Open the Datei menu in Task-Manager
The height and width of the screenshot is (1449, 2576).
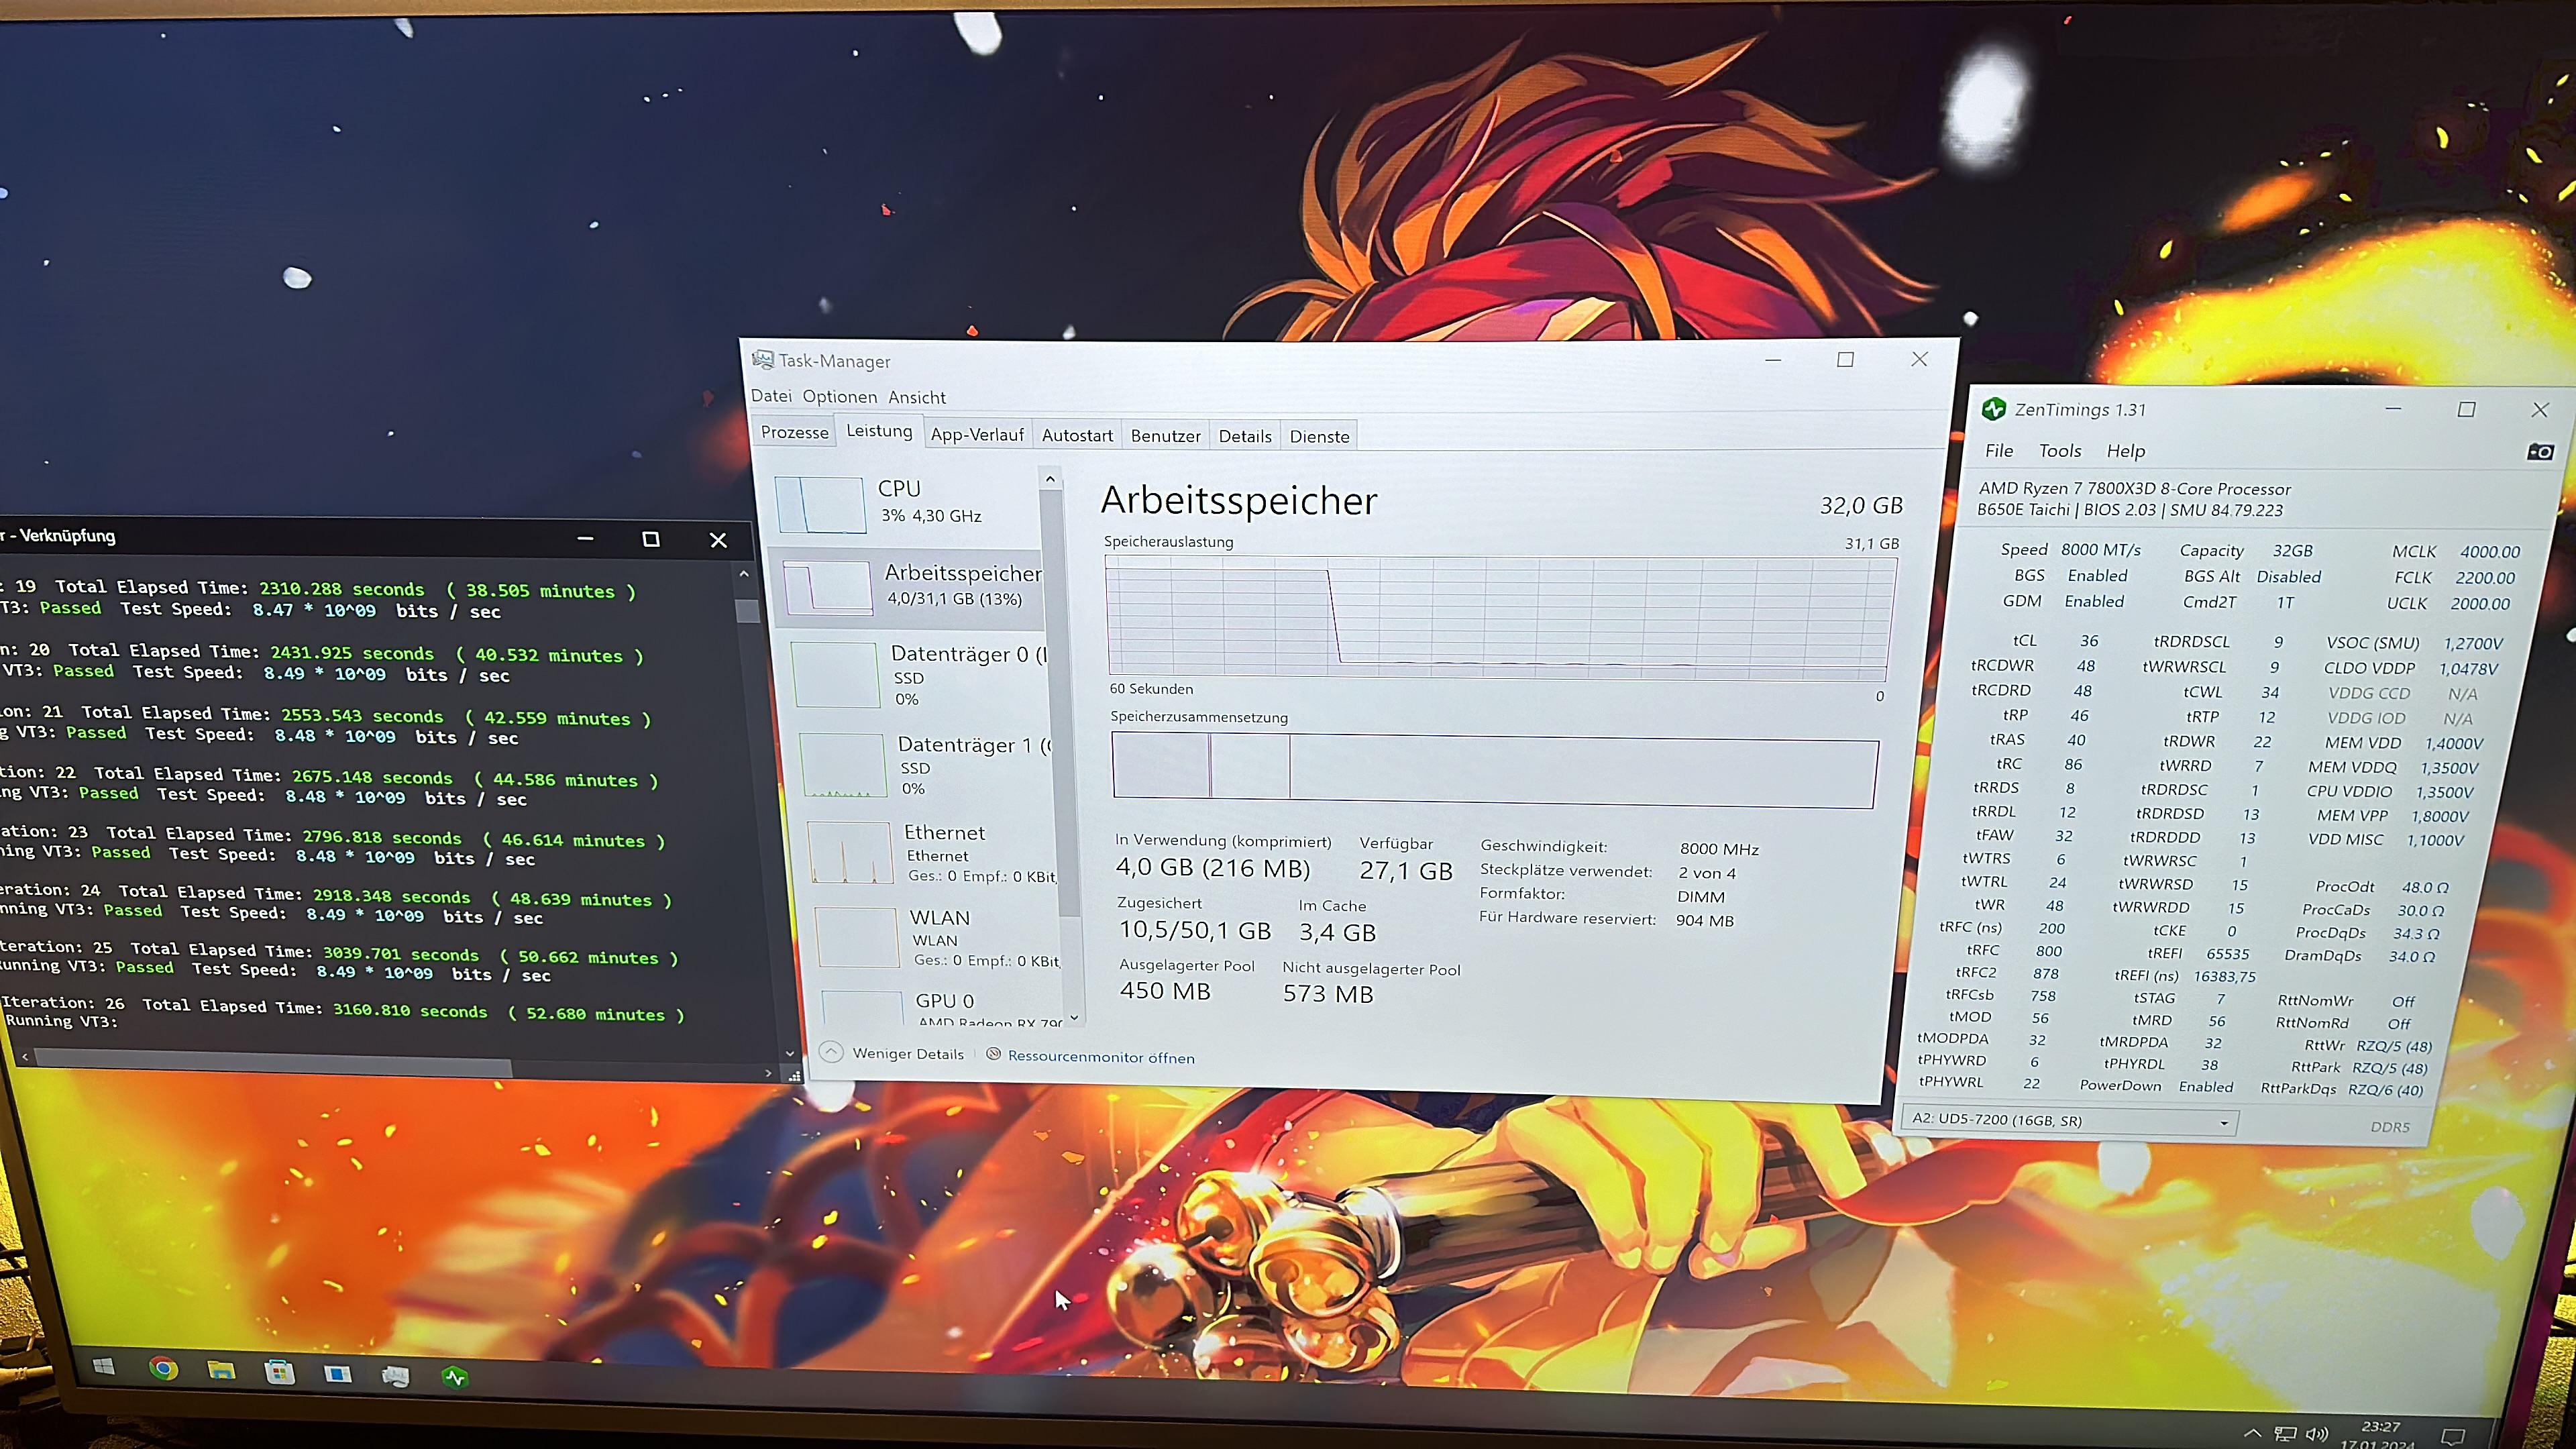[x=771, y=396]
